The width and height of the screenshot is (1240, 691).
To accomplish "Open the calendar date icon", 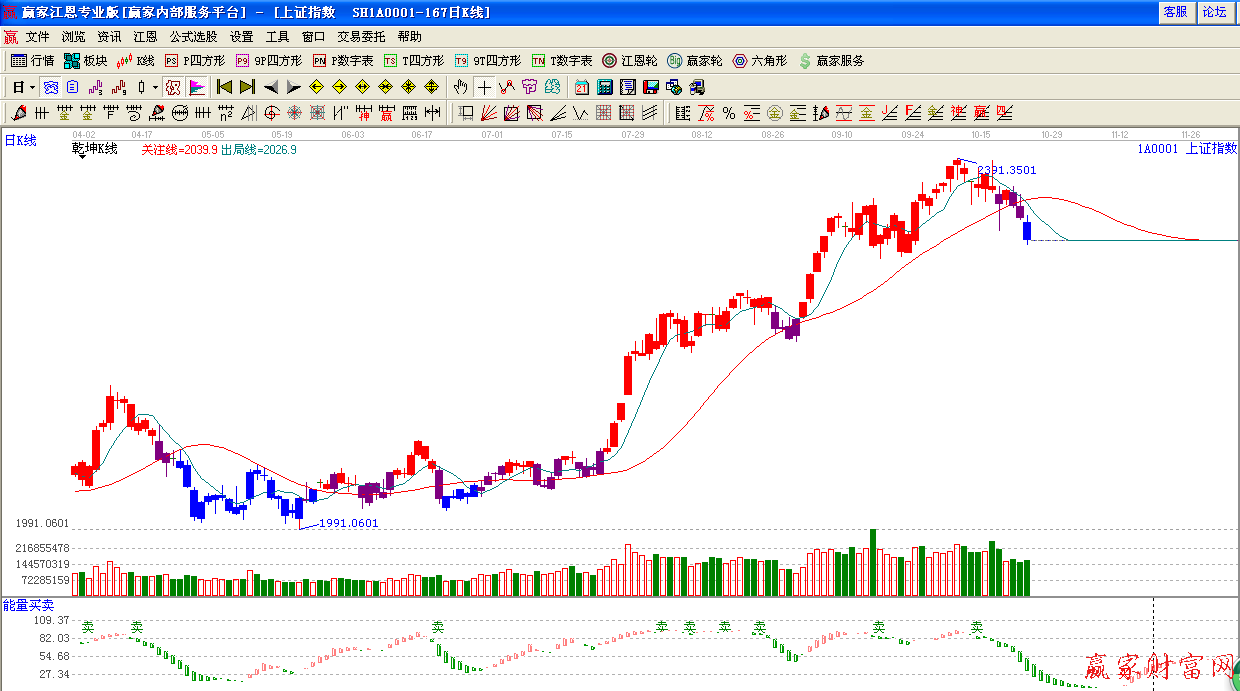I will pyautogui.click(x=582, y=87).
